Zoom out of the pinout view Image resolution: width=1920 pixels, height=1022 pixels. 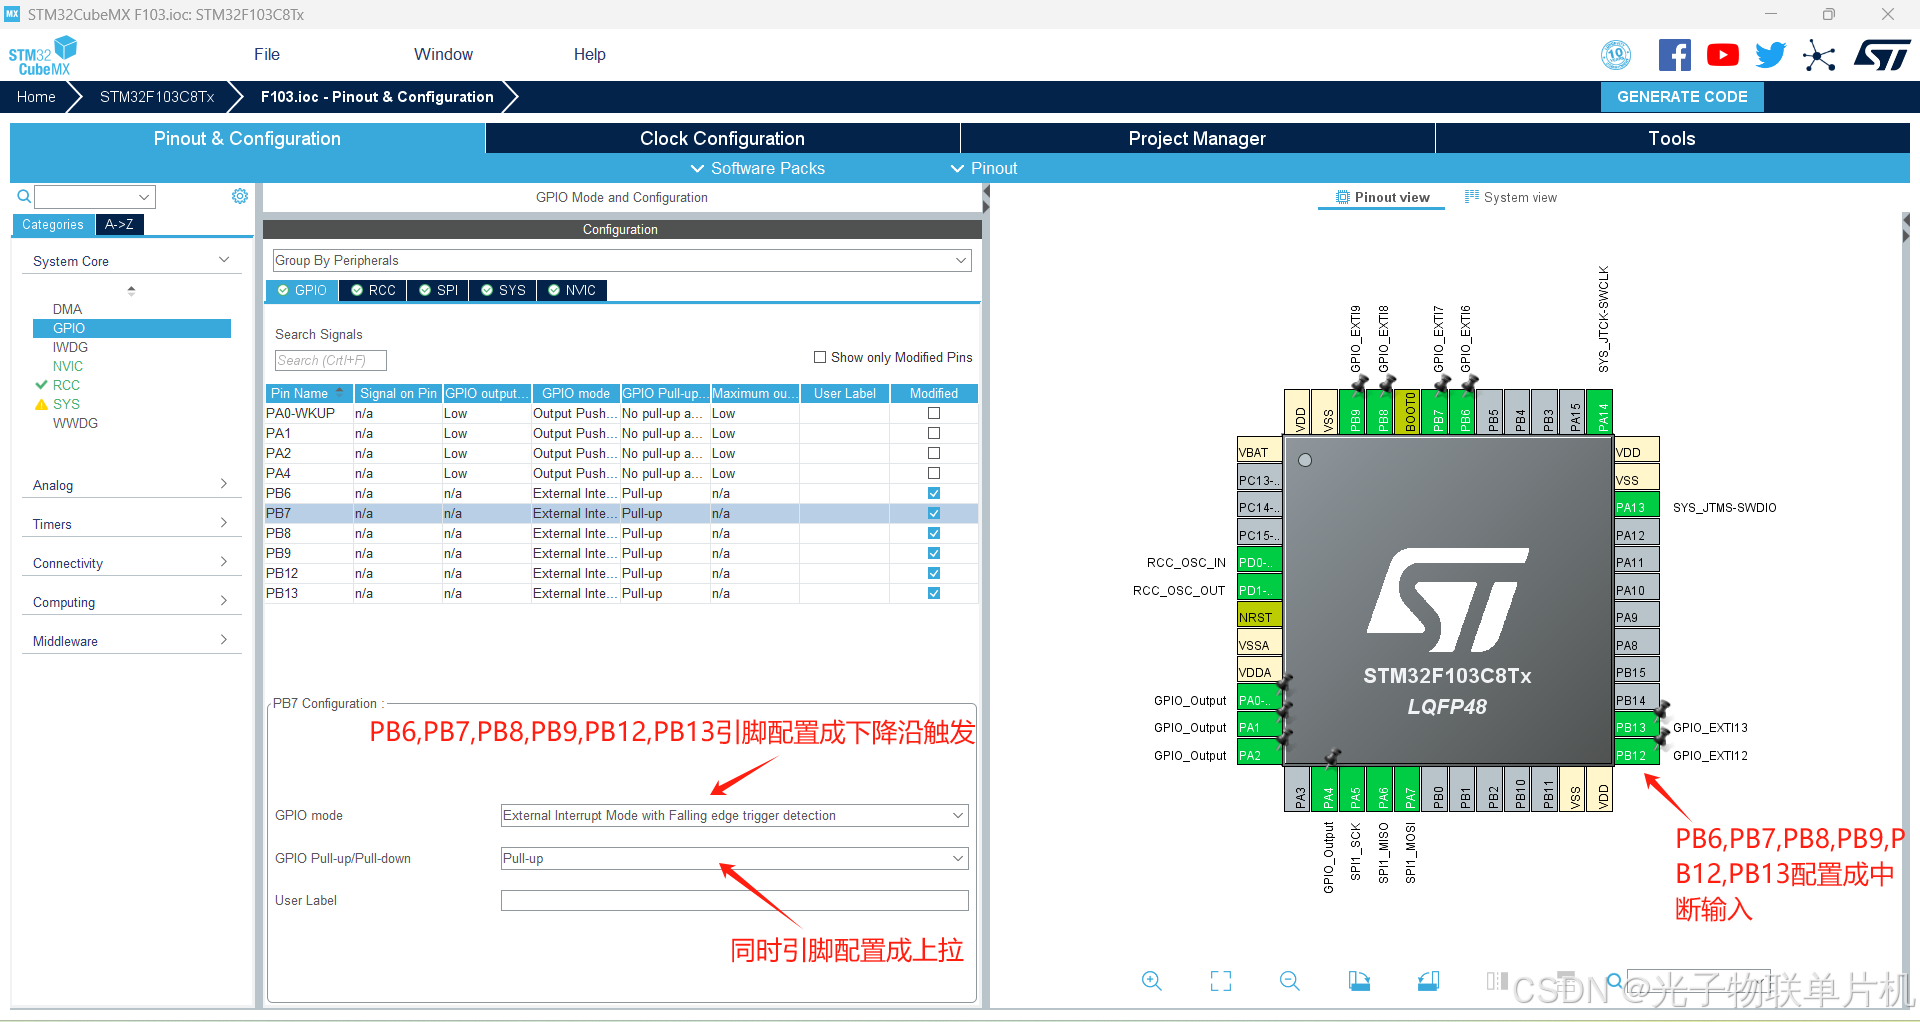tap(1290, 981)
